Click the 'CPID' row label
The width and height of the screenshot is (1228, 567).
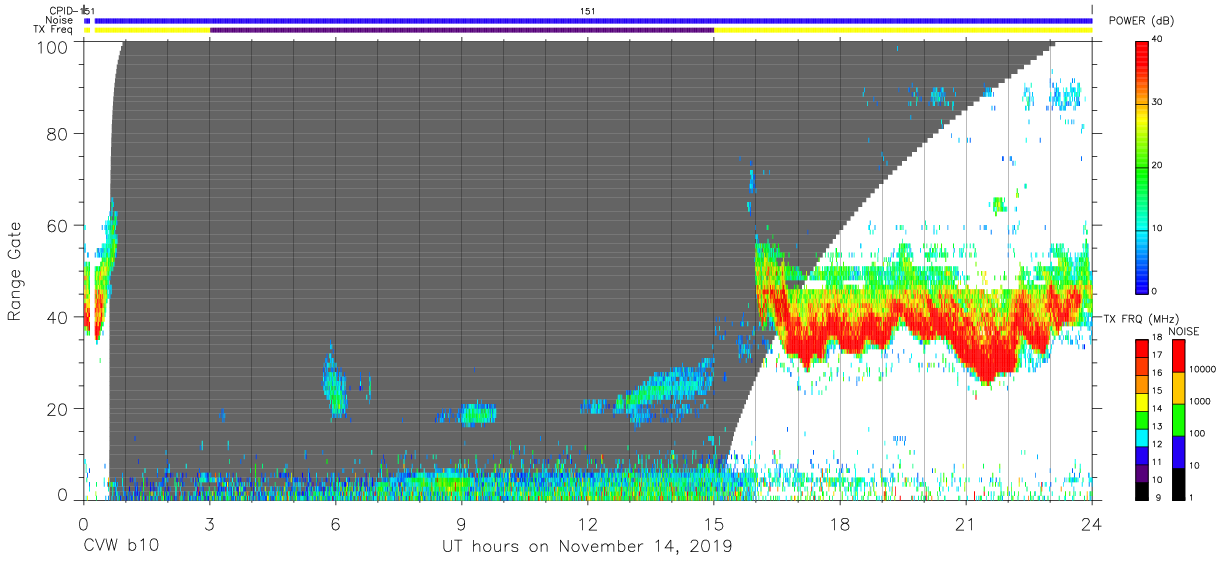click(x=61, y=11)
